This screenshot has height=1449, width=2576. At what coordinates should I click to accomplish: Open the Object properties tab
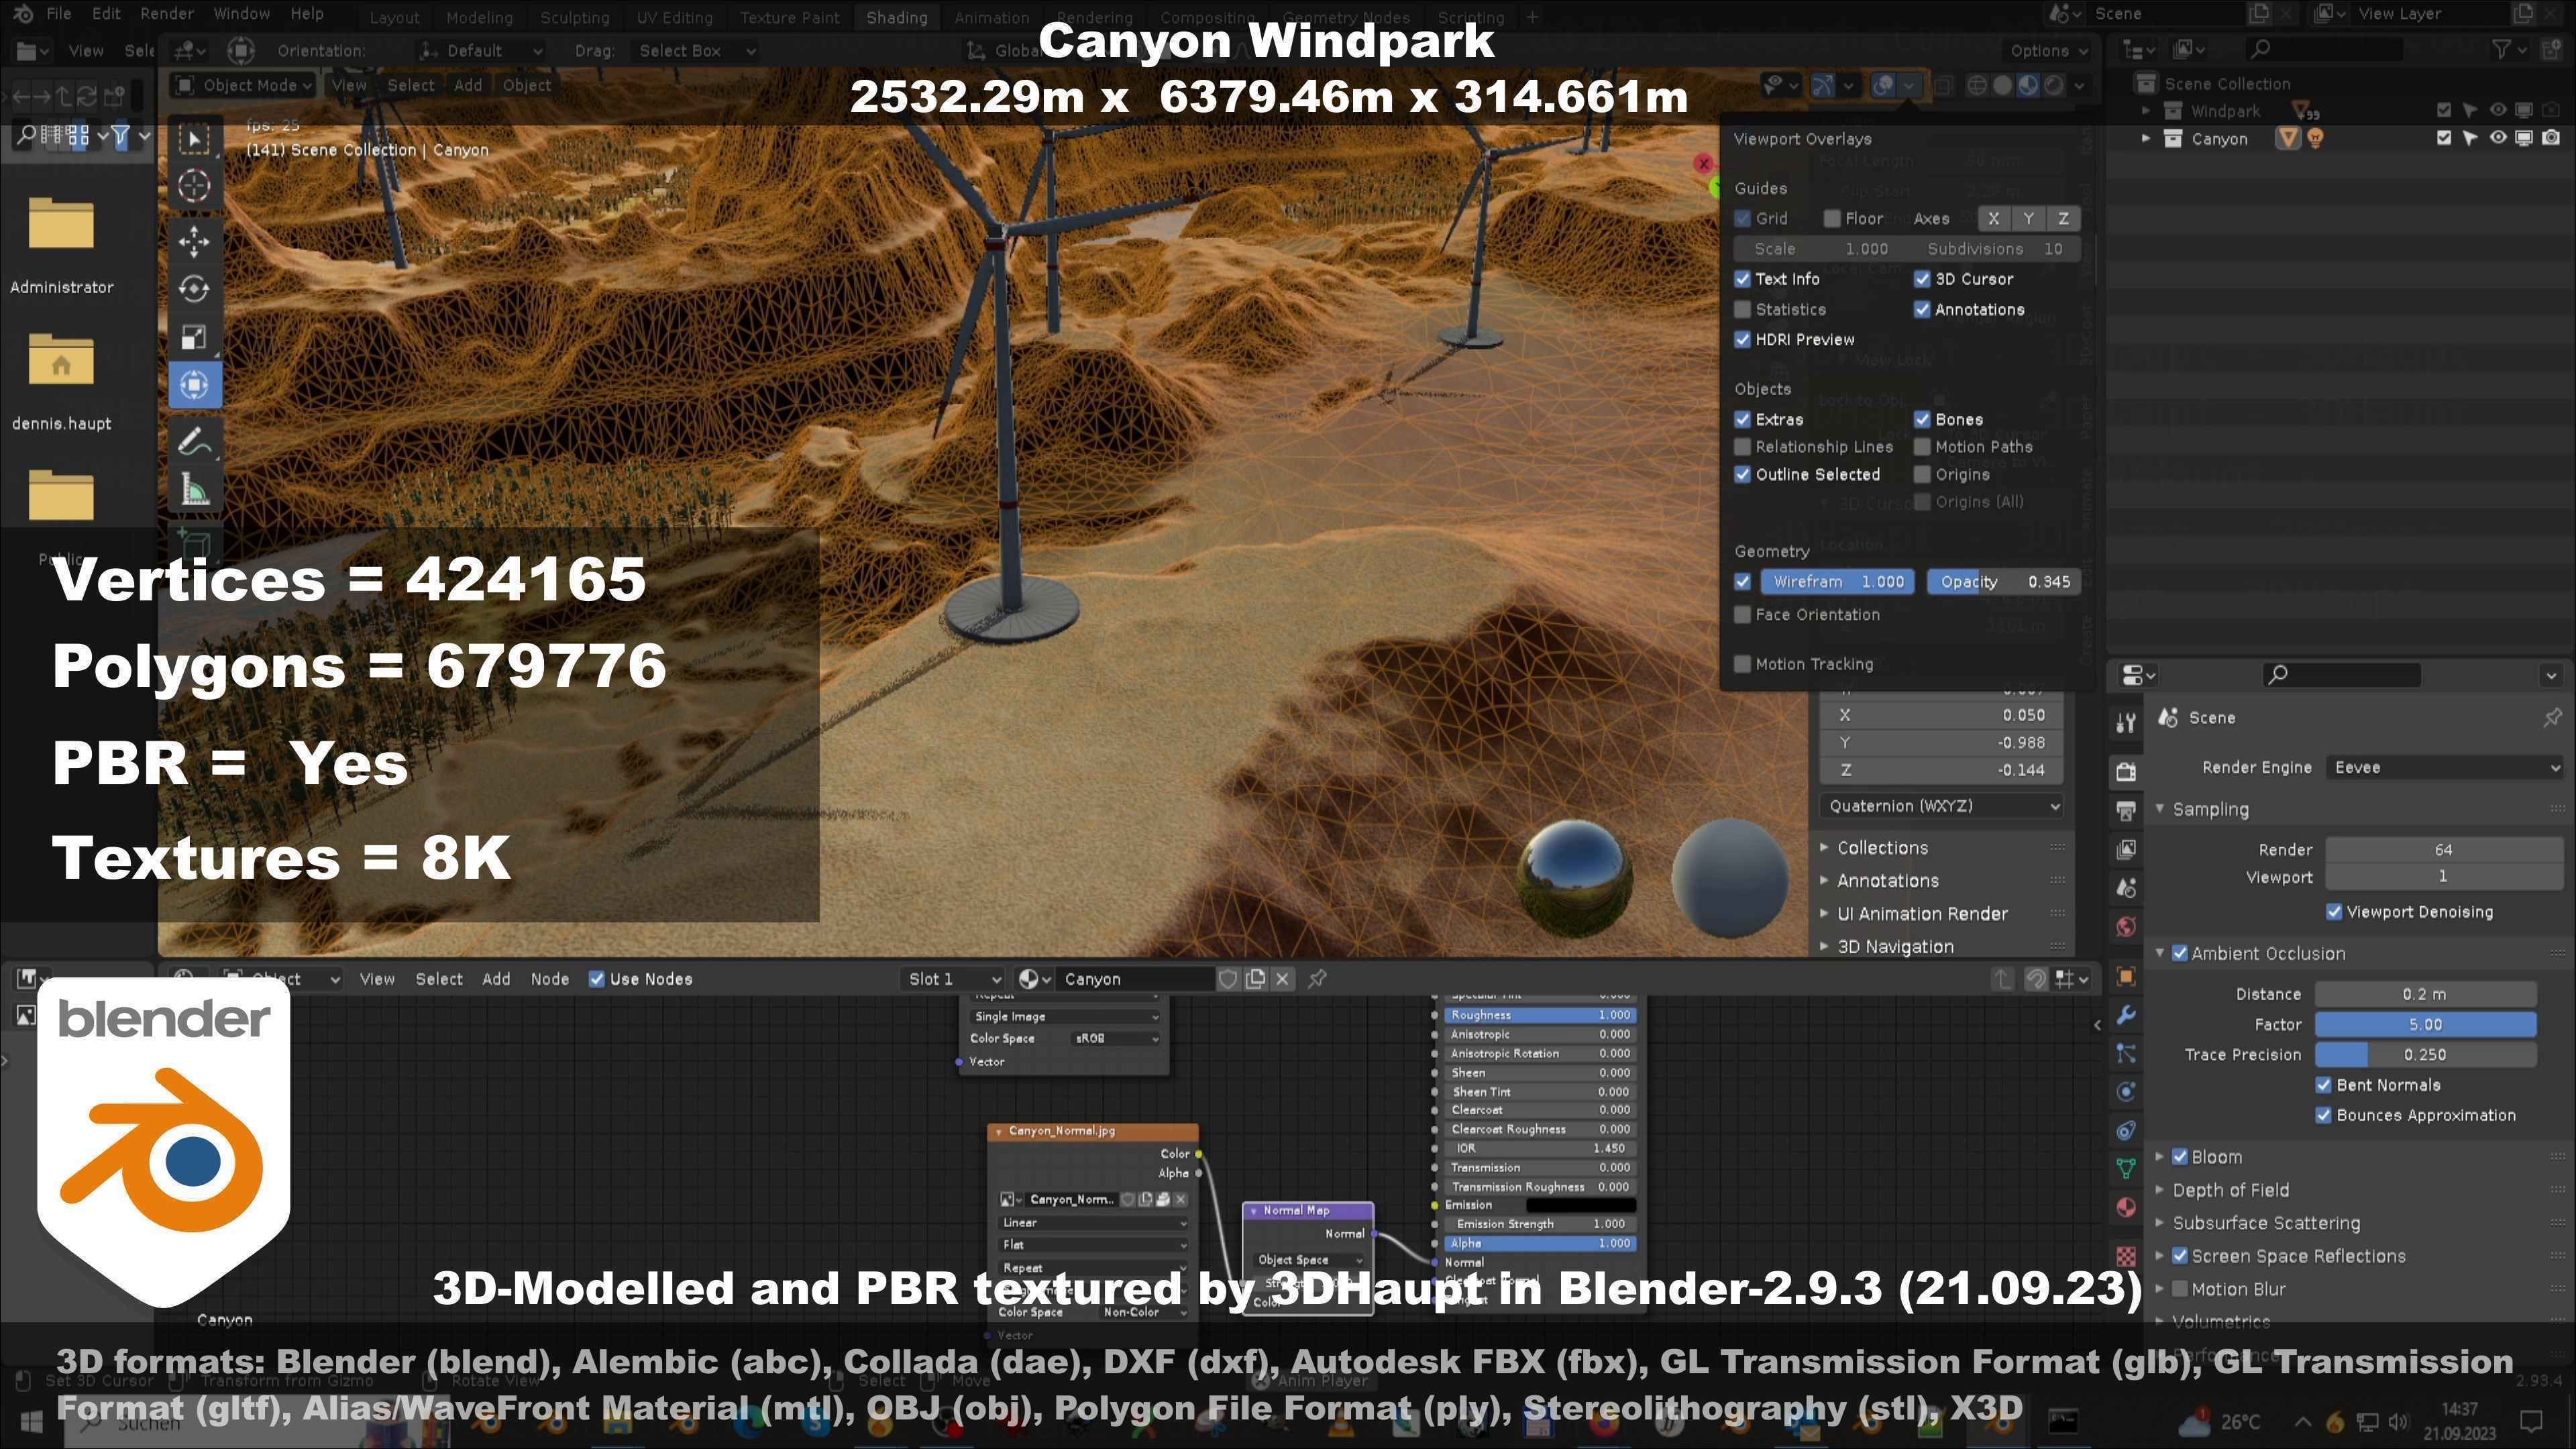tap(2126, 976)
